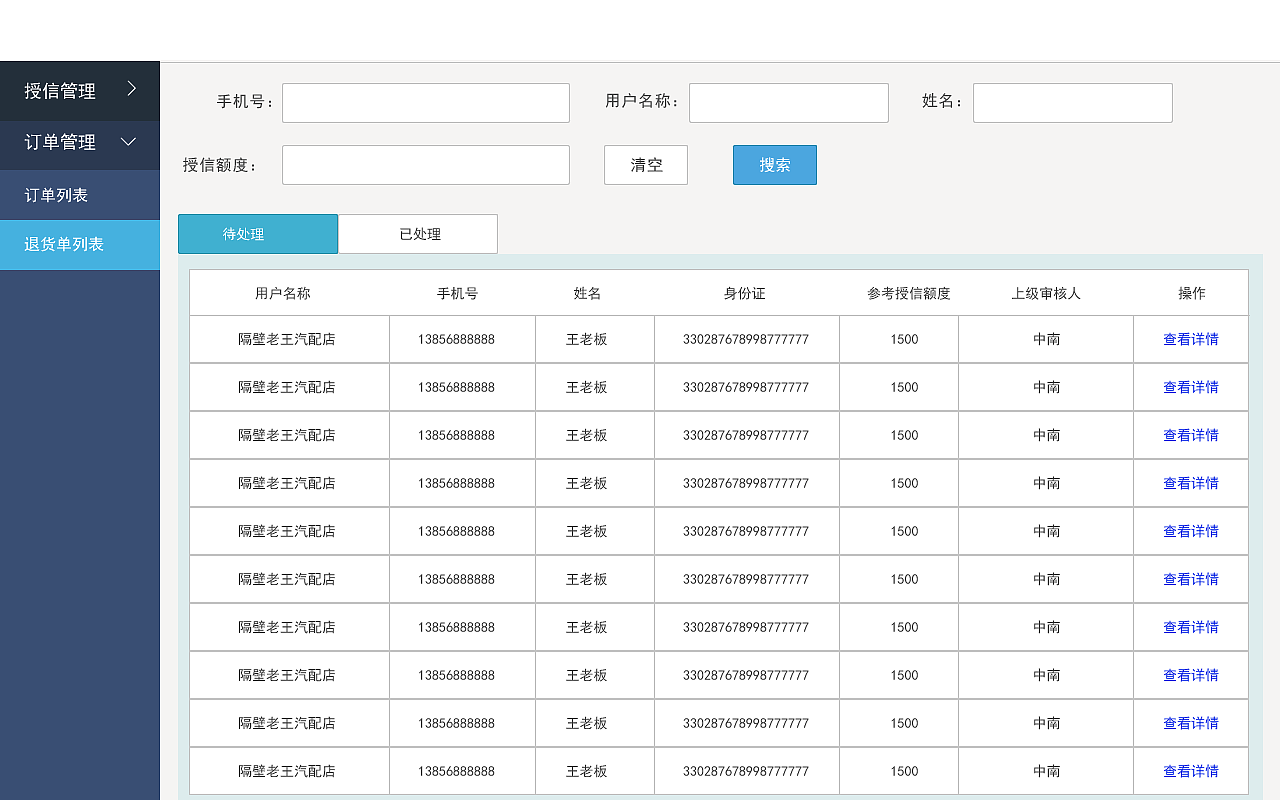Collapse 订单管理 using the down chevron
The width and height of the screenshot is (1280, 800).
click(x=129, y=142)
